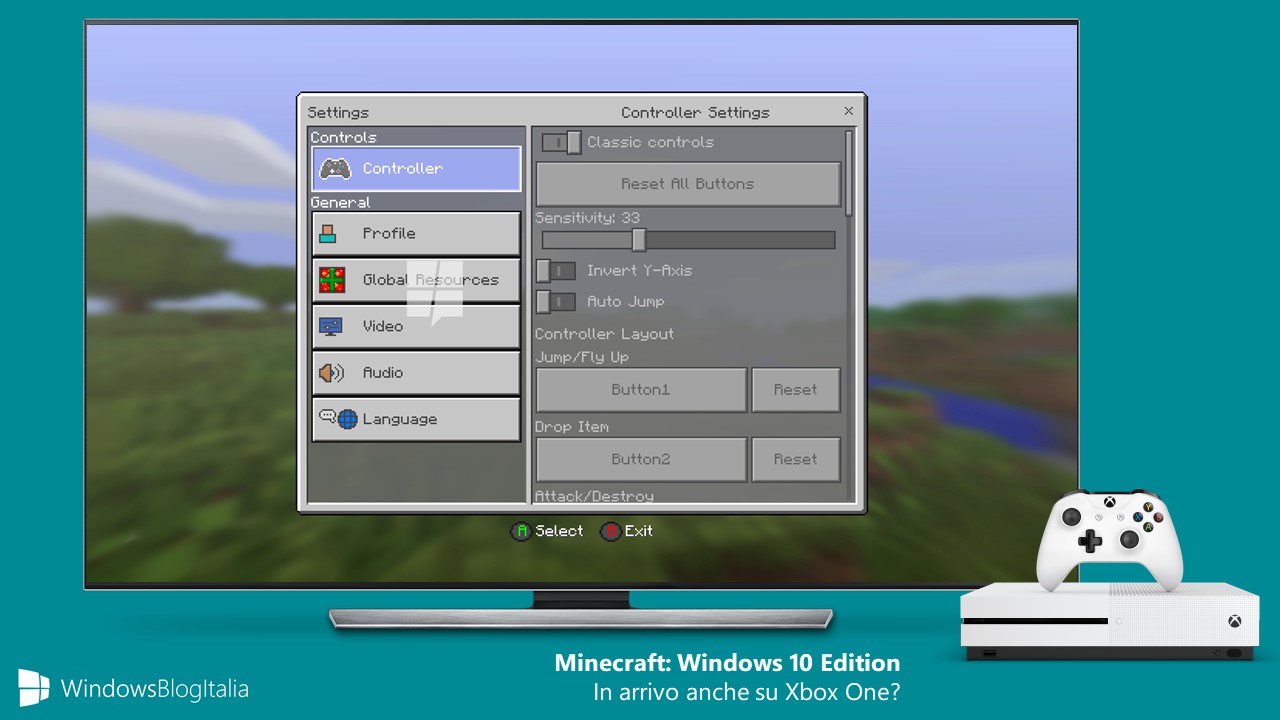Click the Minecraft: Windows 10 Edition caption
The height and width of the screenshot is (720, 1280).
727,663
